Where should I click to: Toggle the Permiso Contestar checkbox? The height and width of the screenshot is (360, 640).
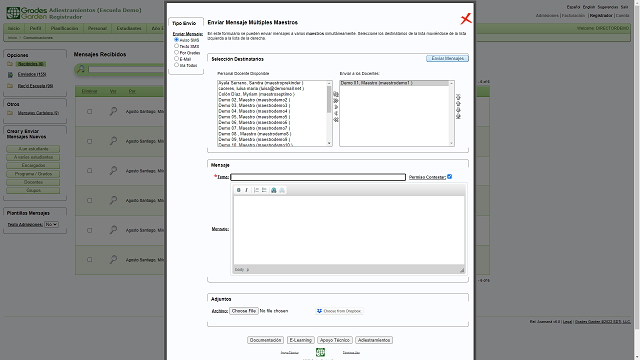click(x=449, y=177)
